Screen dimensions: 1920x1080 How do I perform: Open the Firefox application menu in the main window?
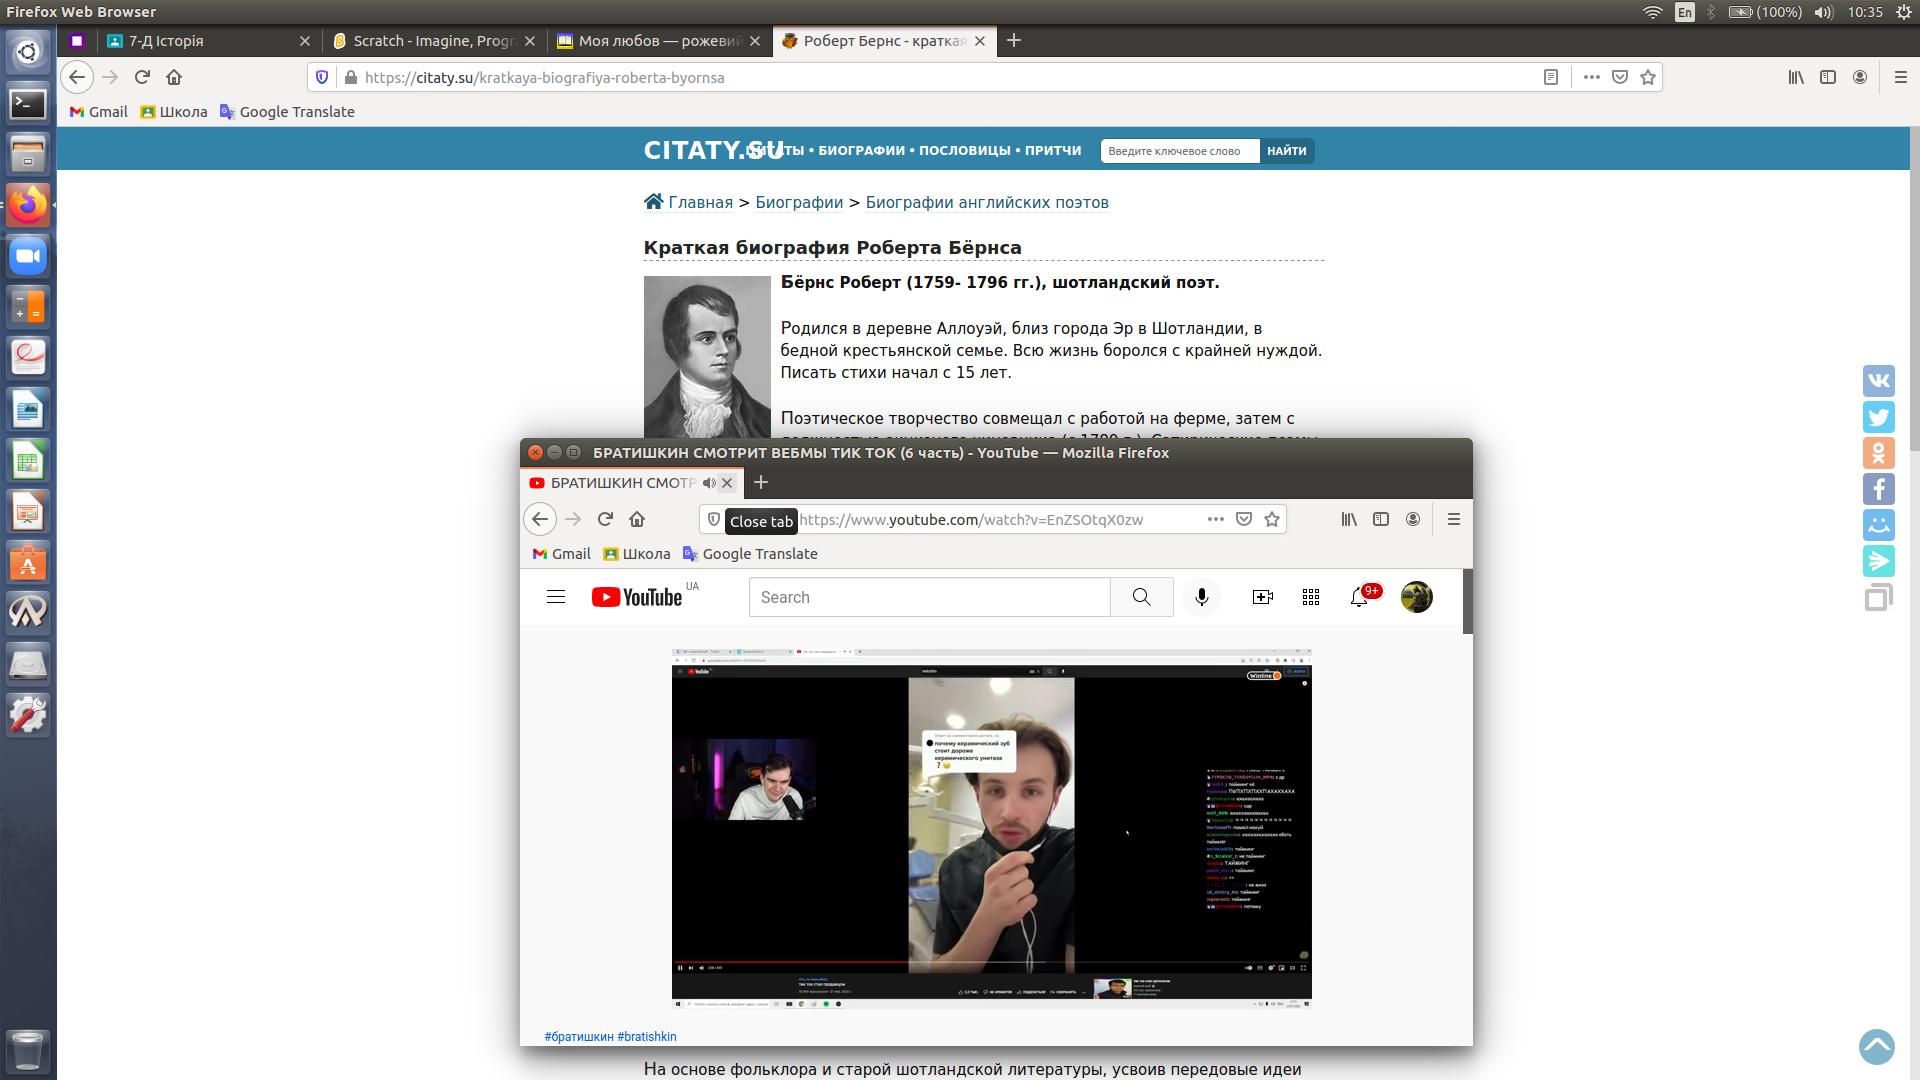click(x=1900, y=77)
